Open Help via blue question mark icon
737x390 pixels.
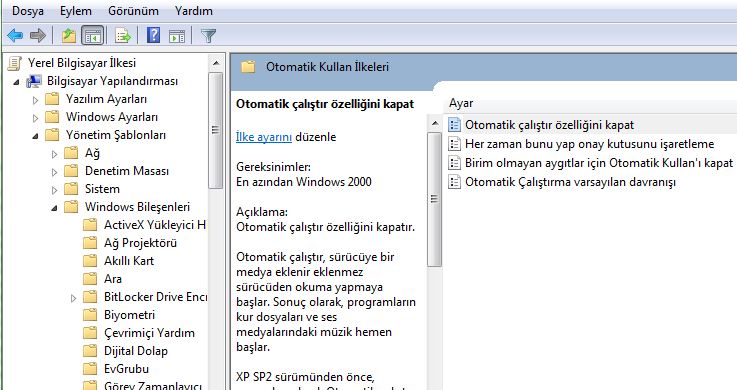153,35
